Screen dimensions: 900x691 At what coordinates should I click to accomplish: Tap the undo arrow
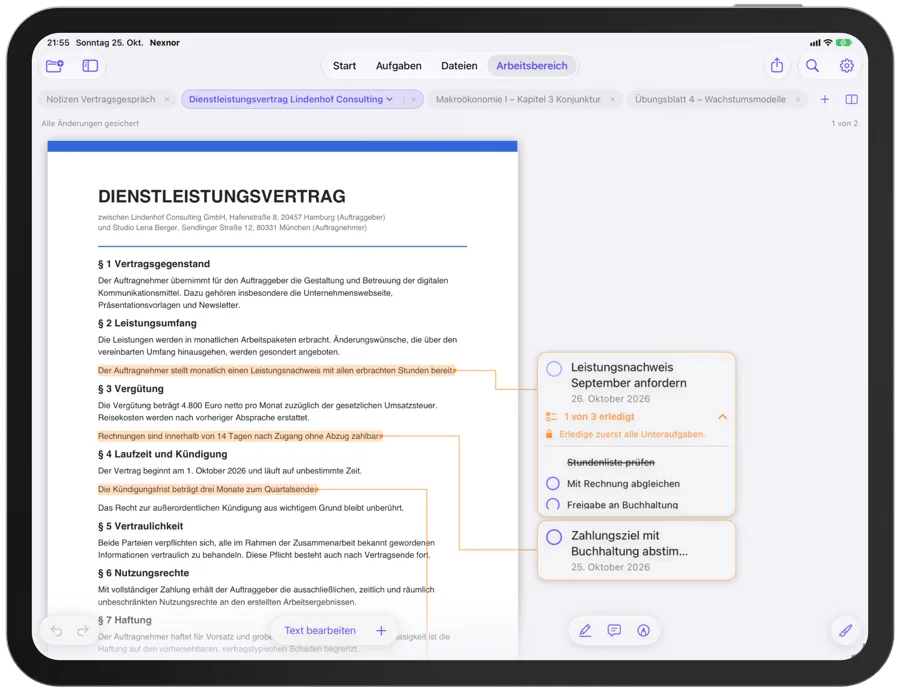[x=56, y=631]
